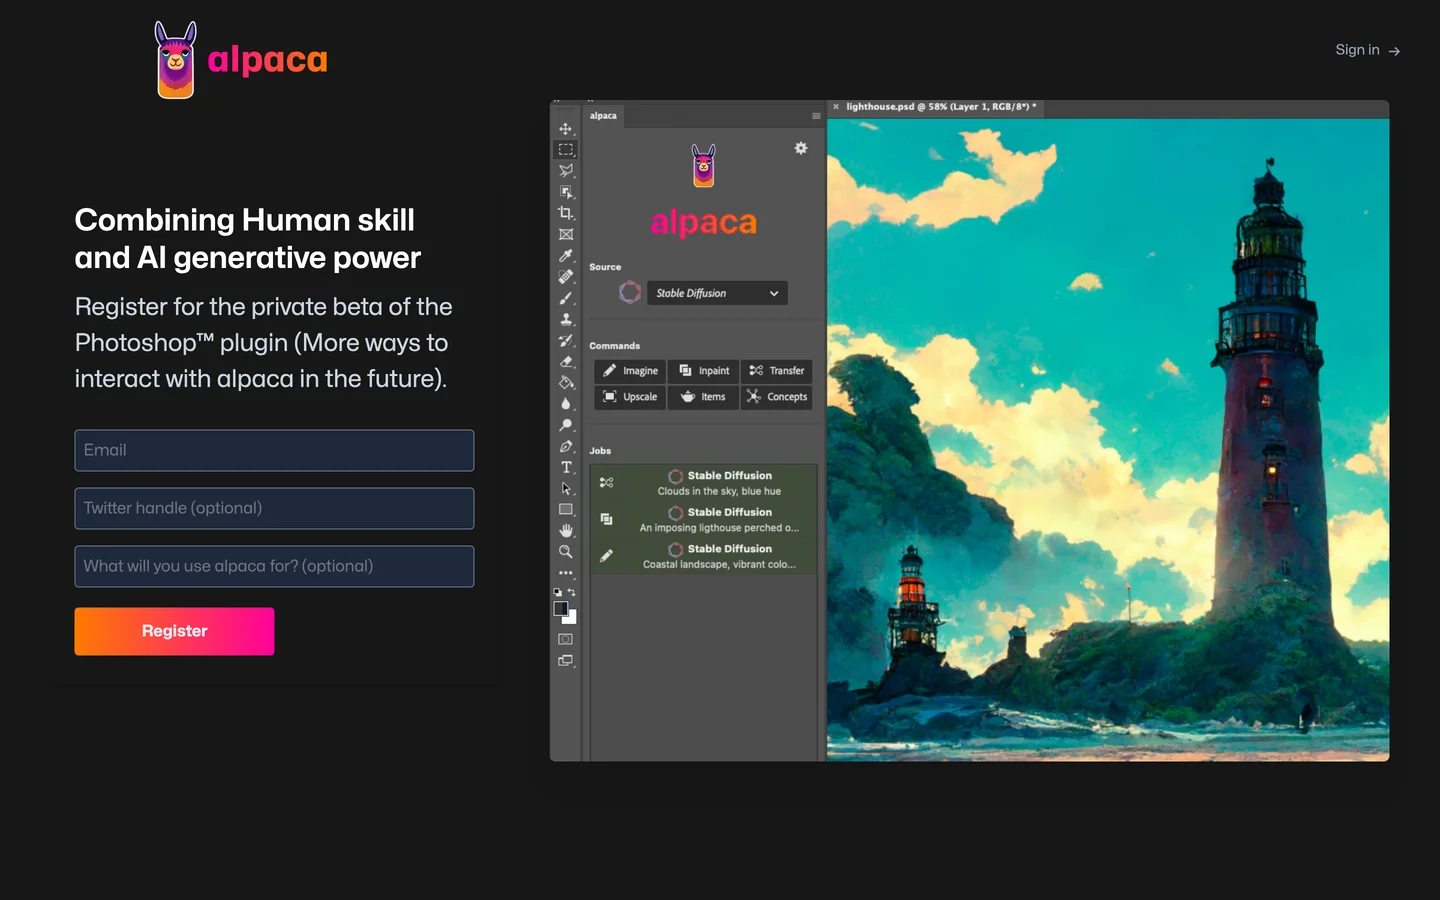The image size is (1440, 900).
Task: Select the Object Selection tool
Action: pos(566,192)
